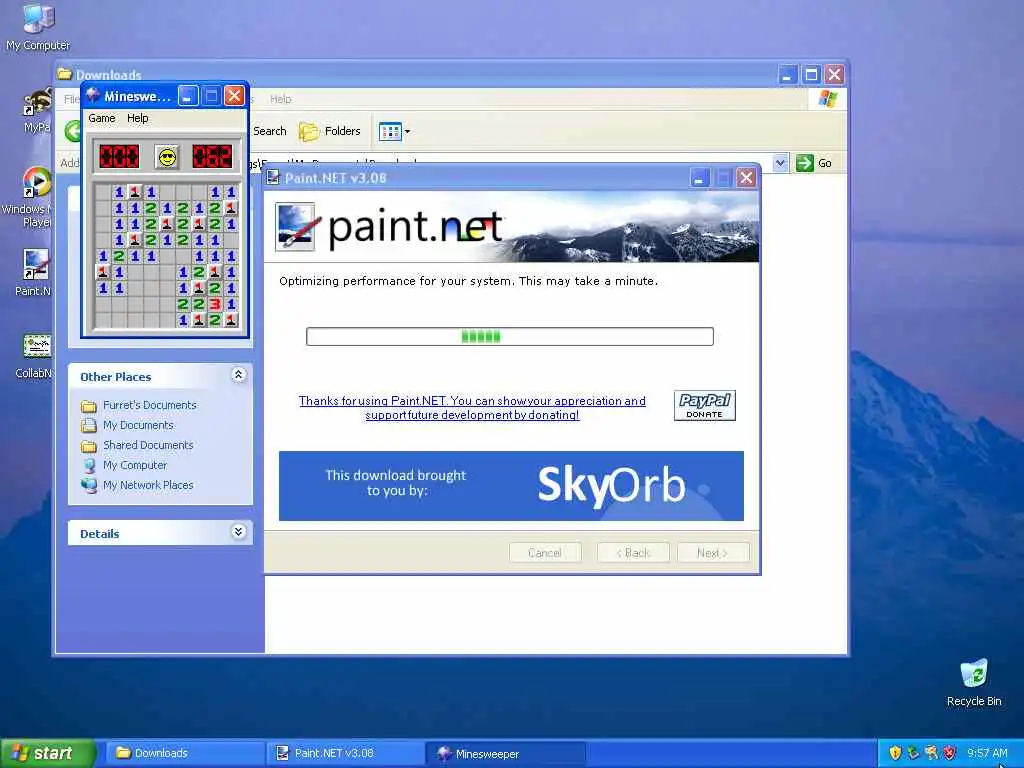Click the My Network Places icon
Viewport: 1024px width, 768px height.
tap(89, 485)
